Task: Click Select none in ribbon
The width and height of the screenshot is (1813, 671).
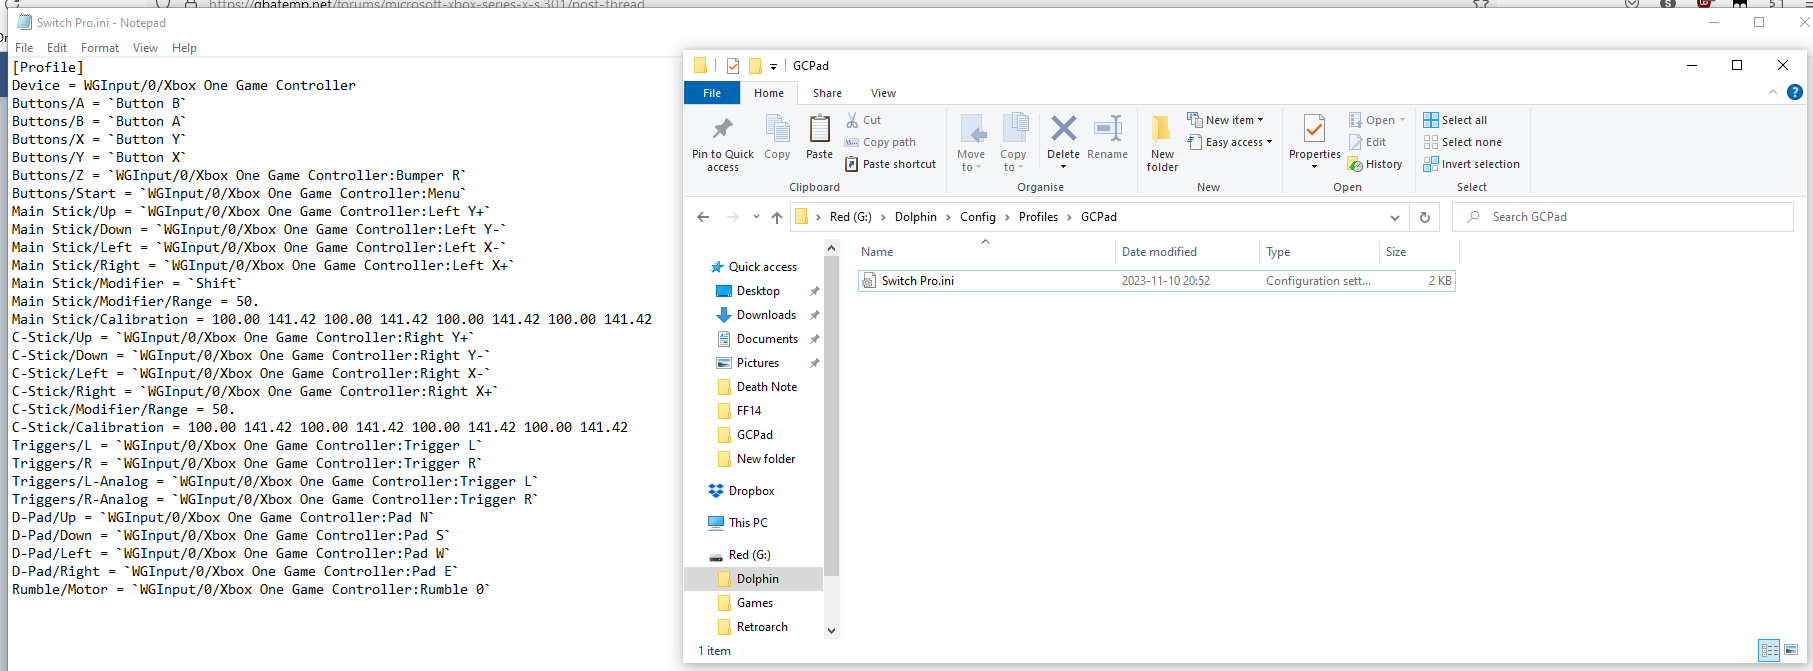Action: pos(1463,142)
